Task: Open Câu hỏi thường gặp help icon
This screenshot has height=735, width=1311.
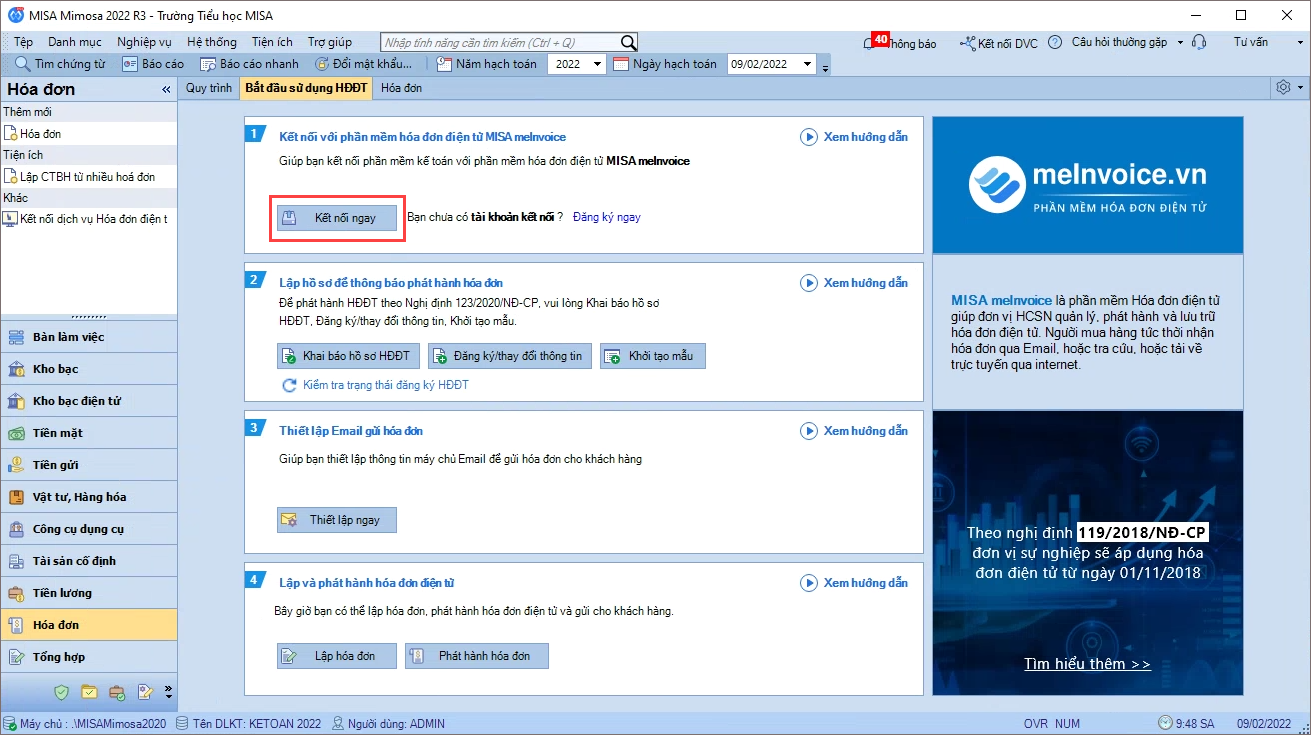Action: [1057, 43]
